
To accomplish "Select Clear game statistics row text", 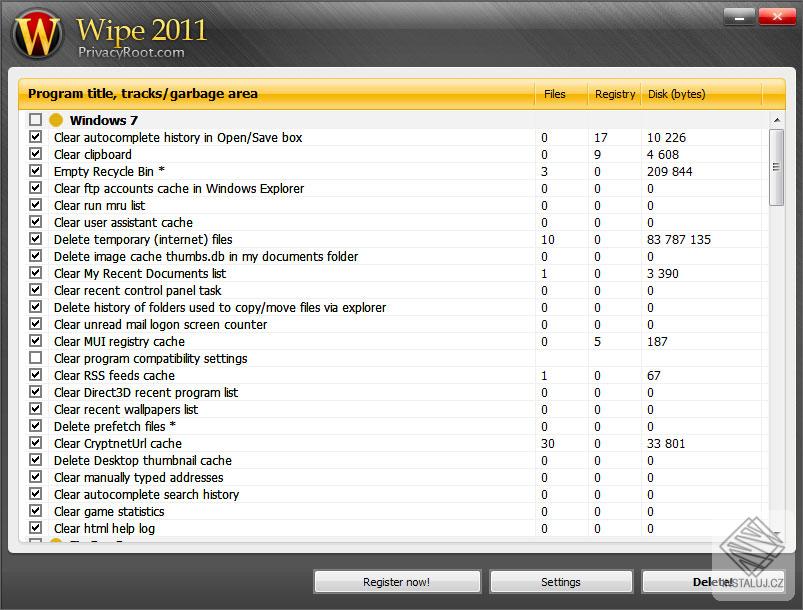I will coord(109,511).
